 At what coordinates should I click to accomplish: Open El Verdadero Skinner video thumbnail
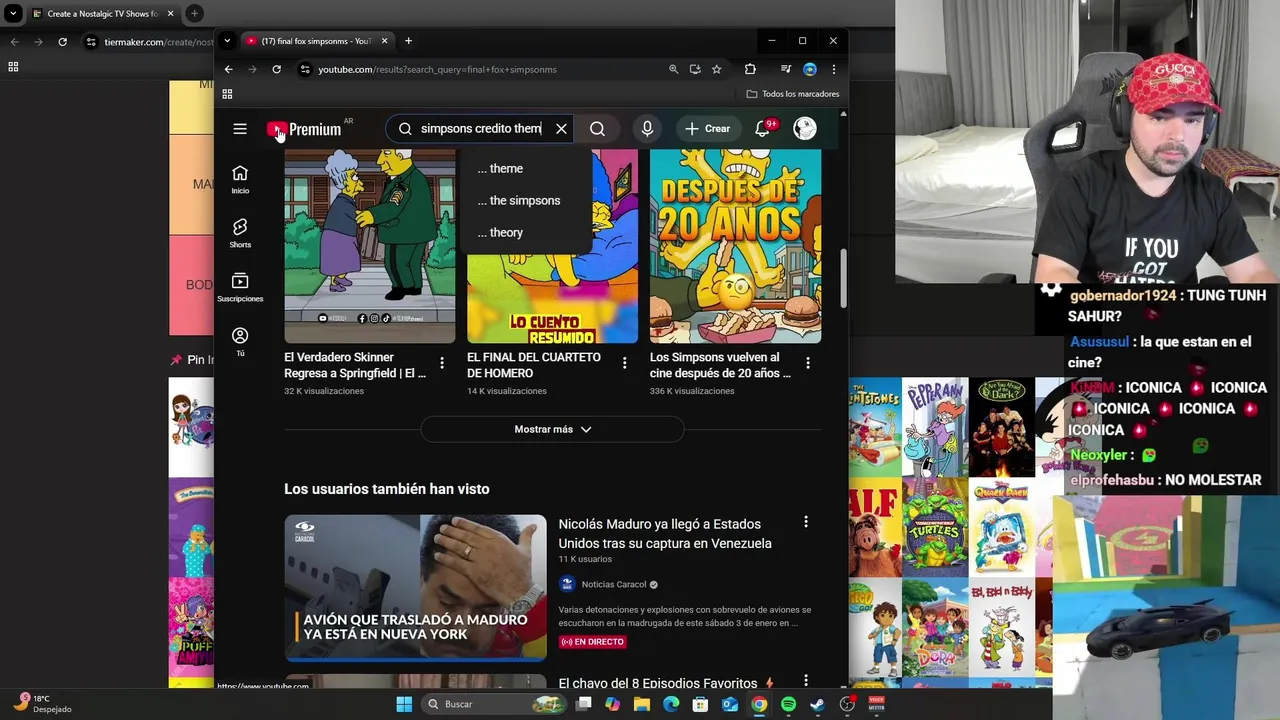pyautogui.click(x=370, y=246)
